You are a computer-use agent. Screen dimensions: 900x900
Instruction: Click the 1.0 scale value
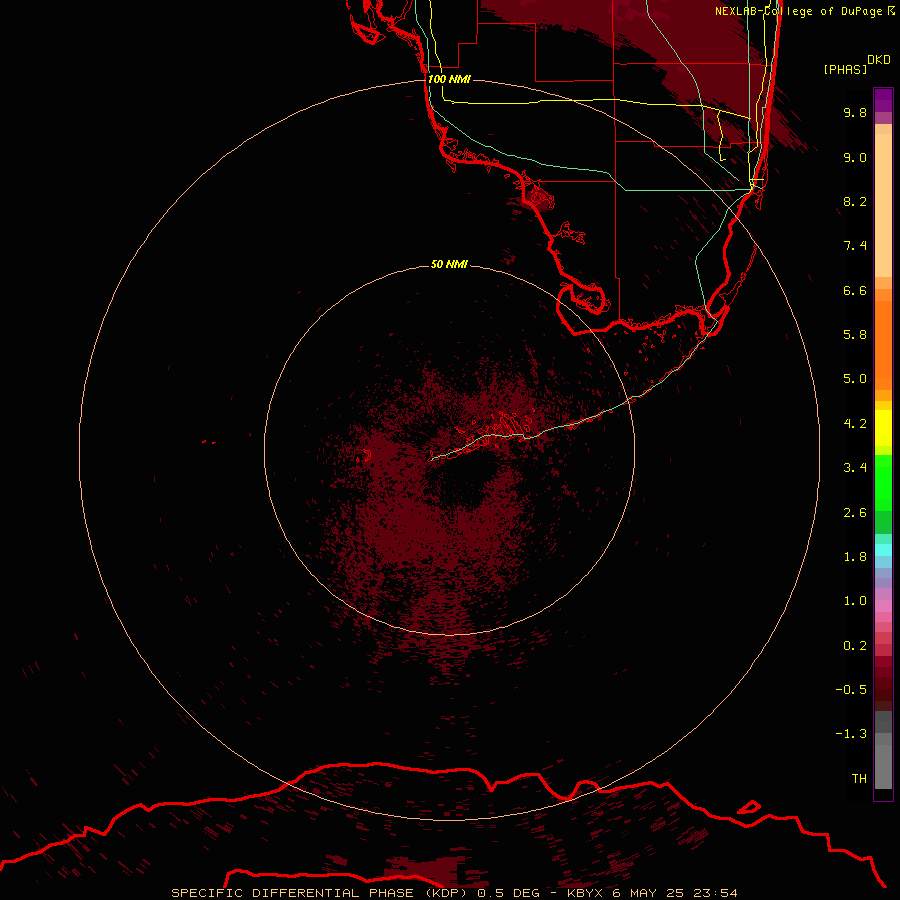(x=855, y=601)
